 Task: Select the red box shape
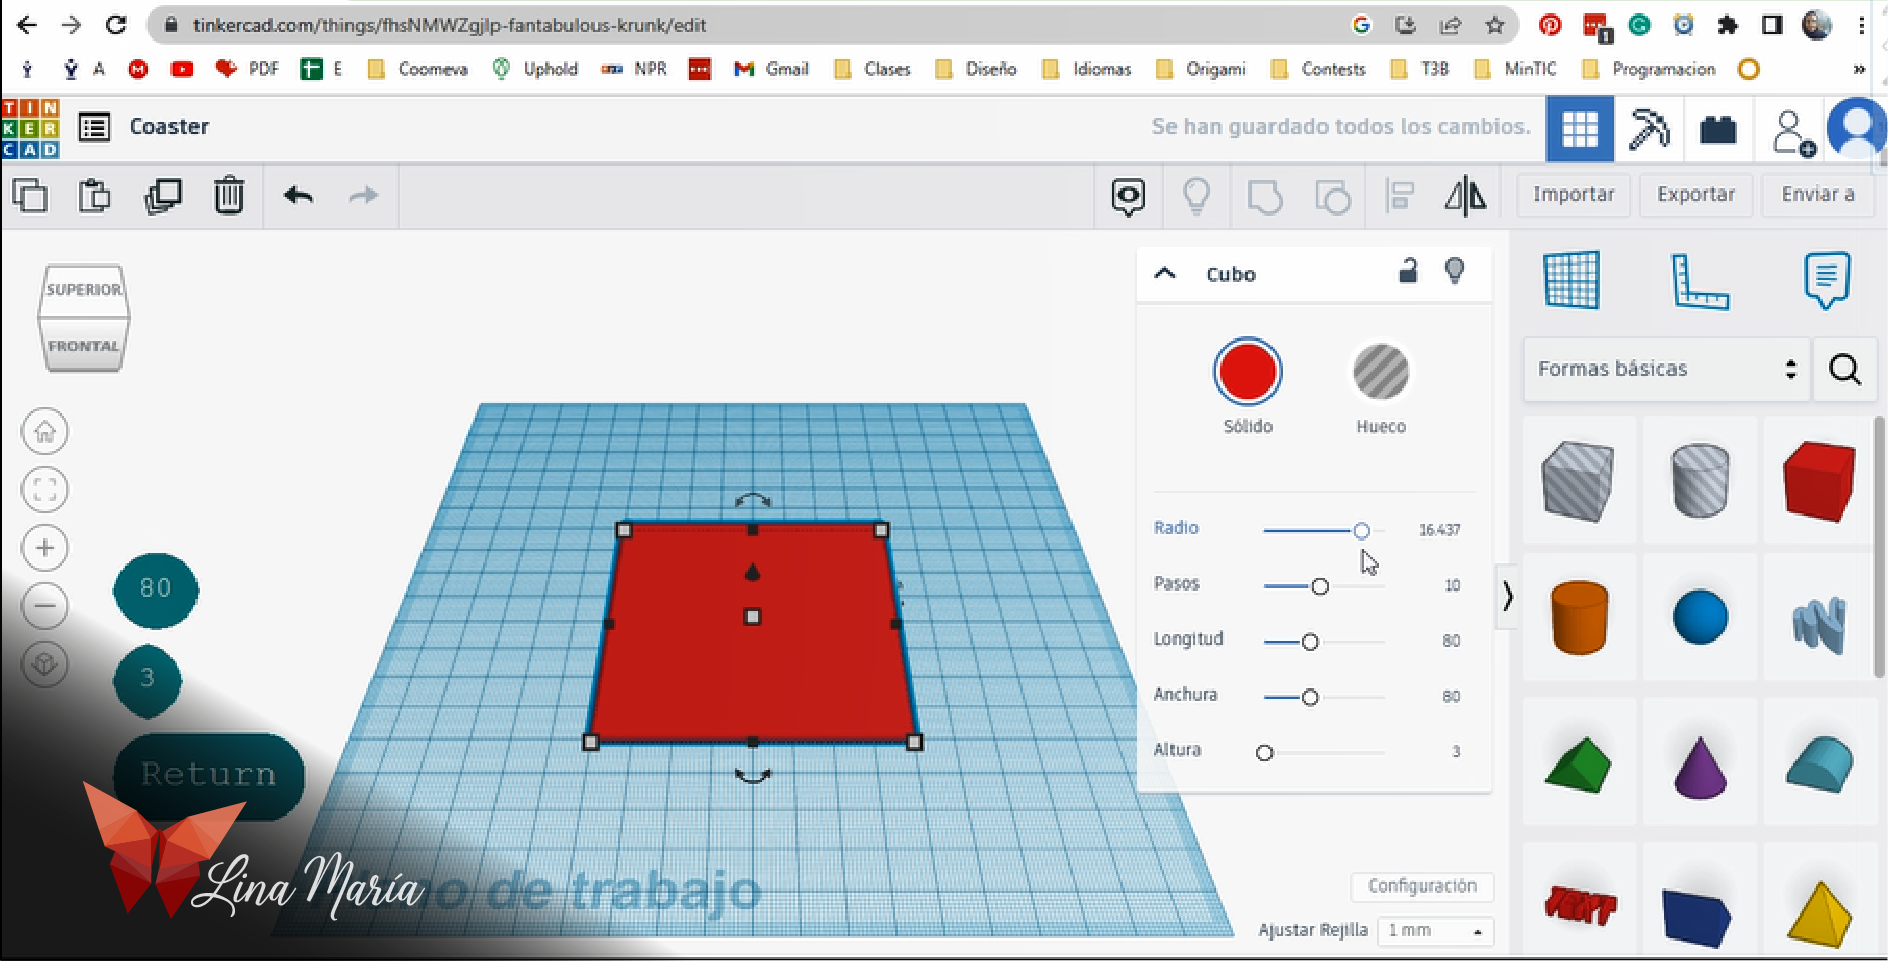pos(1819,481)
